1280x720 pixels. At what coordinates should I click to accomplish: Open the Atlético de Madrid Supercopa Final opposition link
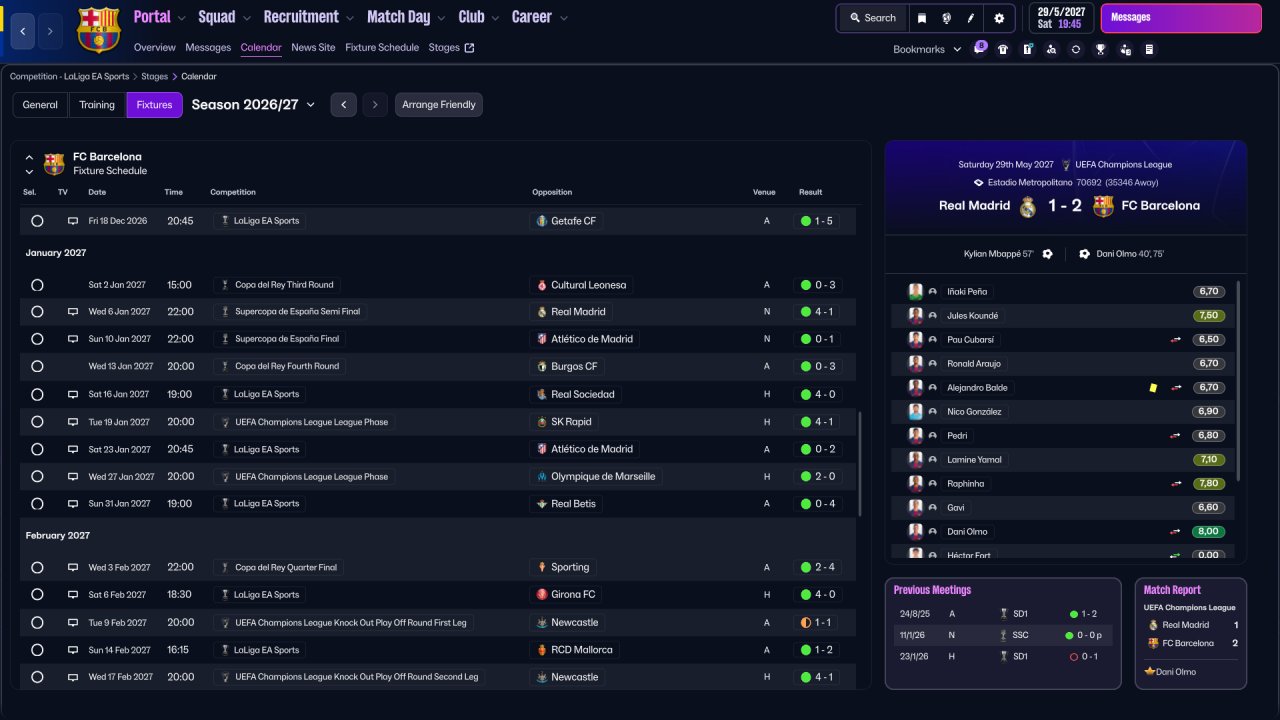(584, 339)
